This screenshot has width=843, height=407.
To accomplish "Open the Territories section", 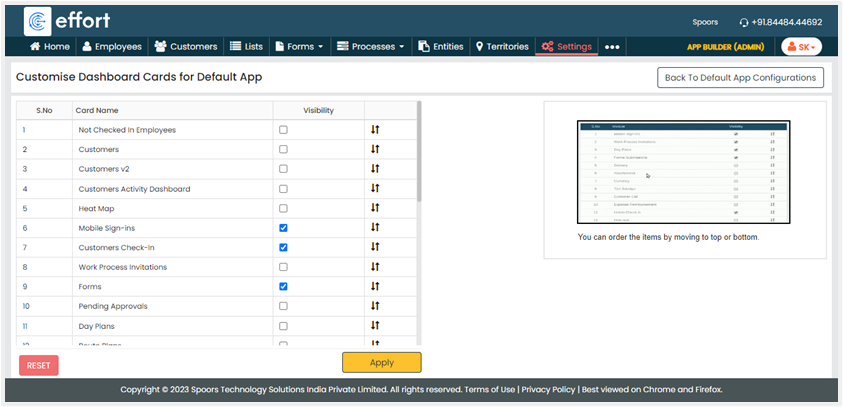I will [502, 47].
